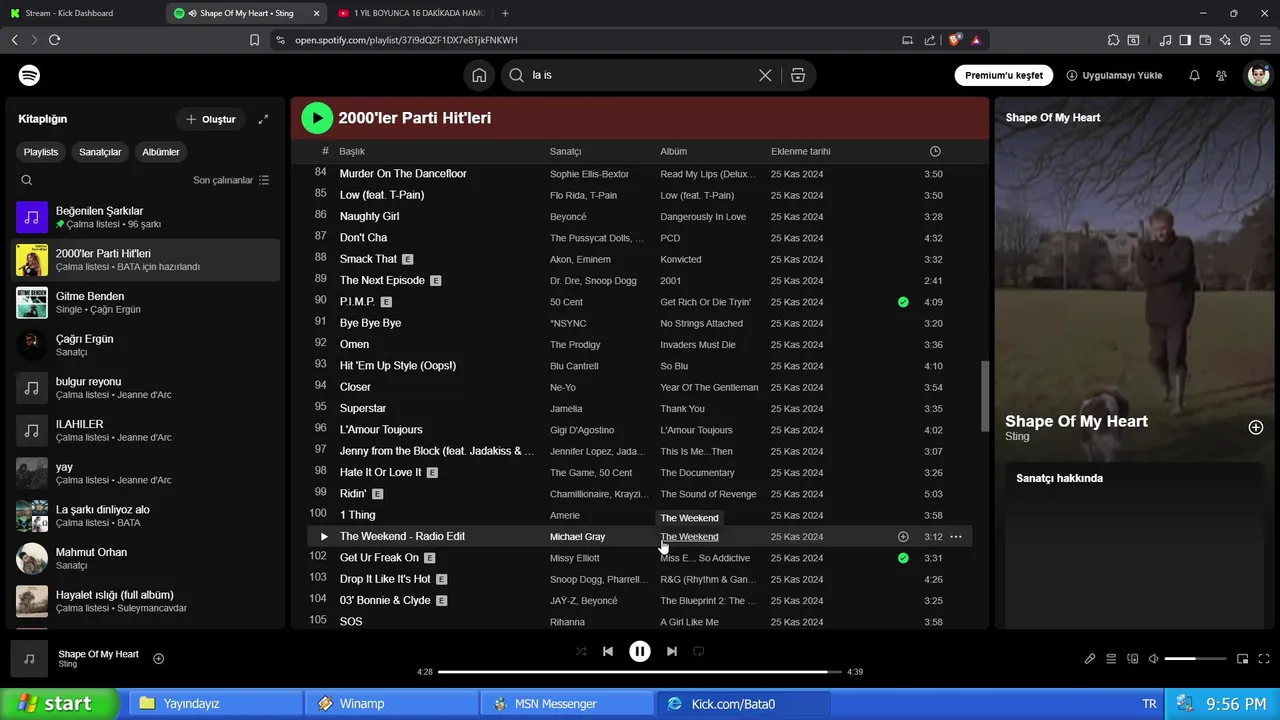Open notifications bell icon

click(x=1194, y=75)
